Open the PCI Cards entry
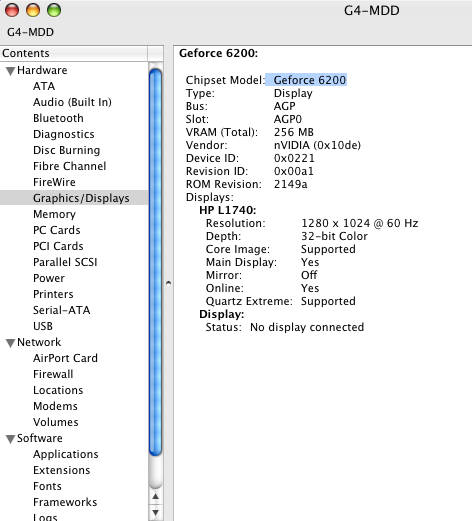 point(58,246)
